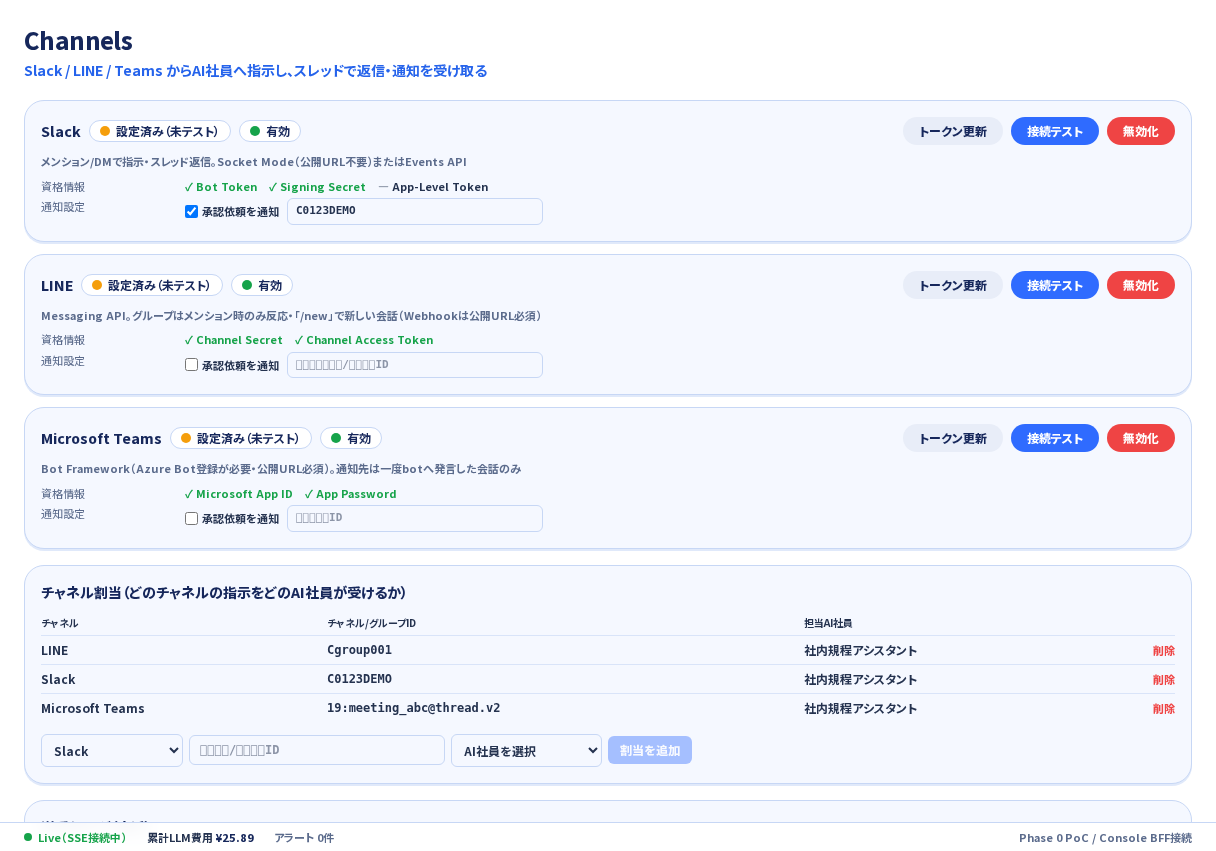The height and width of the screenshot is (851, 1216).
Task: Click 社内規程アシスタント in Microsoft Teams row
Action: coord(860,708)
